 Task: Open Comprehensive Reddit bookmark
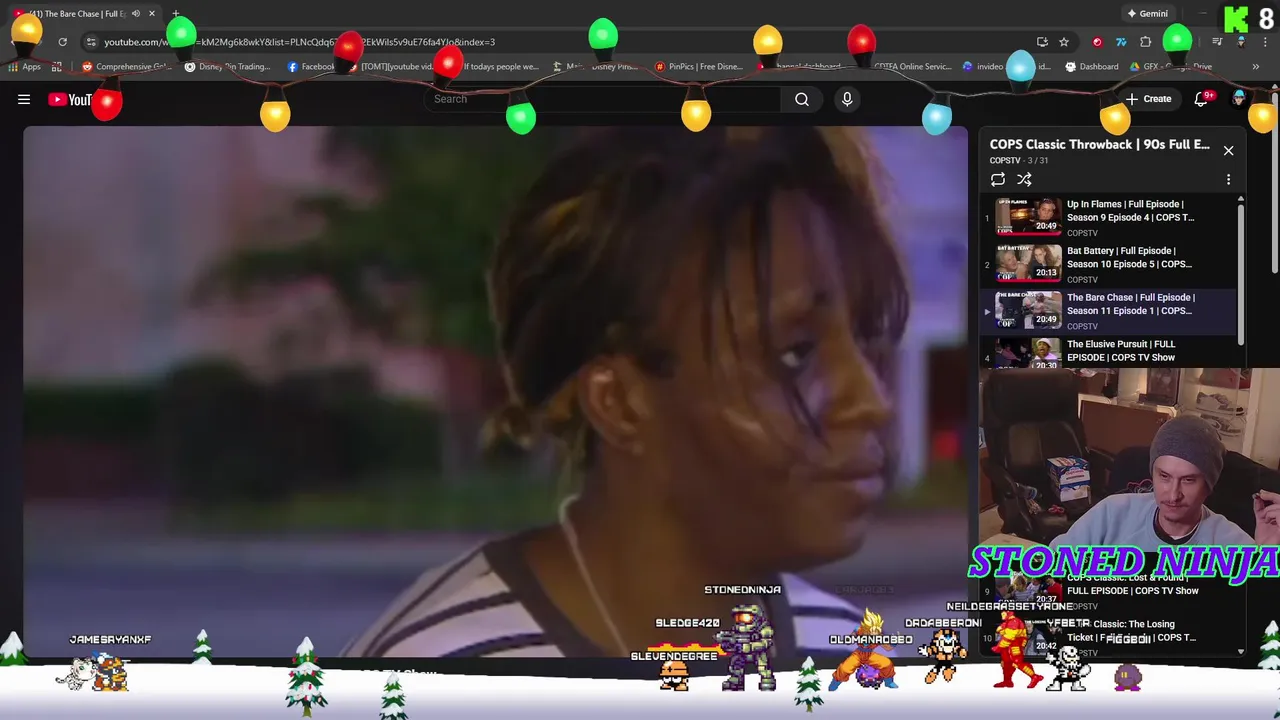click(x=127, y=67)
